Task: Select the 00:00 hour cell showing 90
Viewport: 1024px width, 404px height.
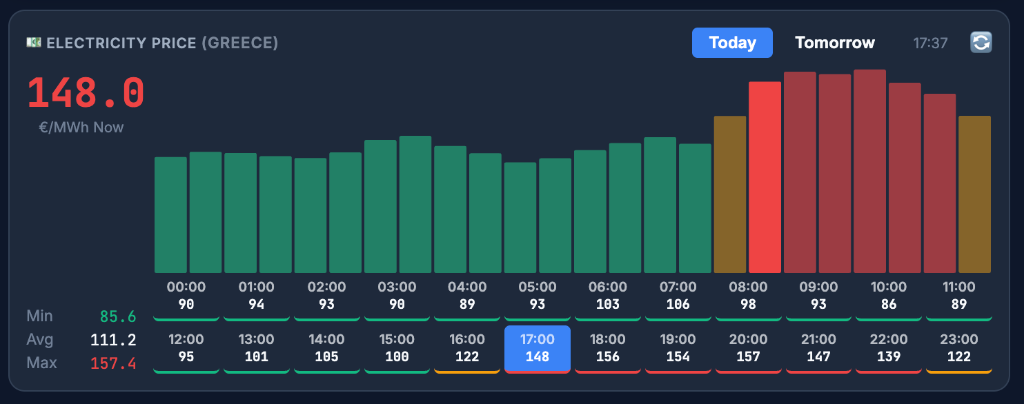Action: 187,296
